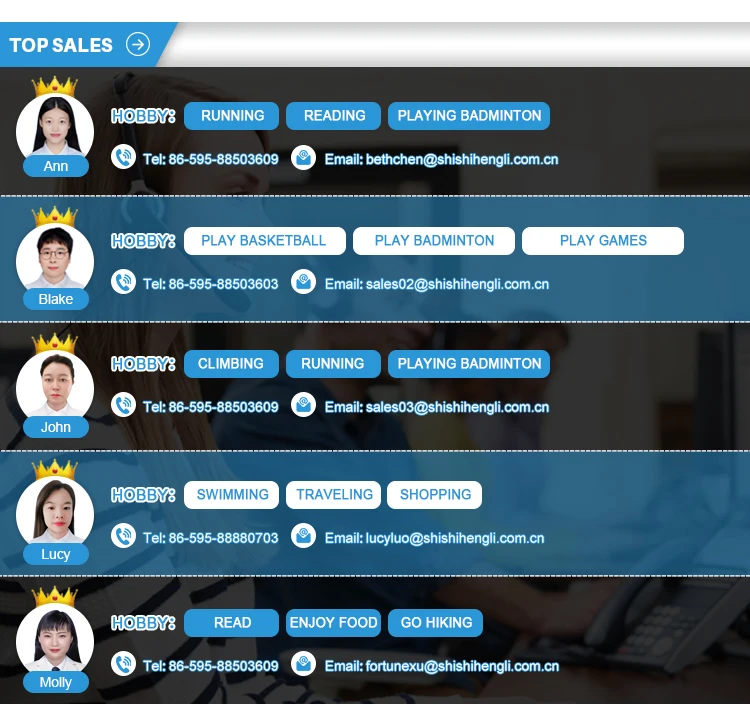Click Molly's Tel: 86-595-88503609
The image size is (750, 705).
(210, 666)
